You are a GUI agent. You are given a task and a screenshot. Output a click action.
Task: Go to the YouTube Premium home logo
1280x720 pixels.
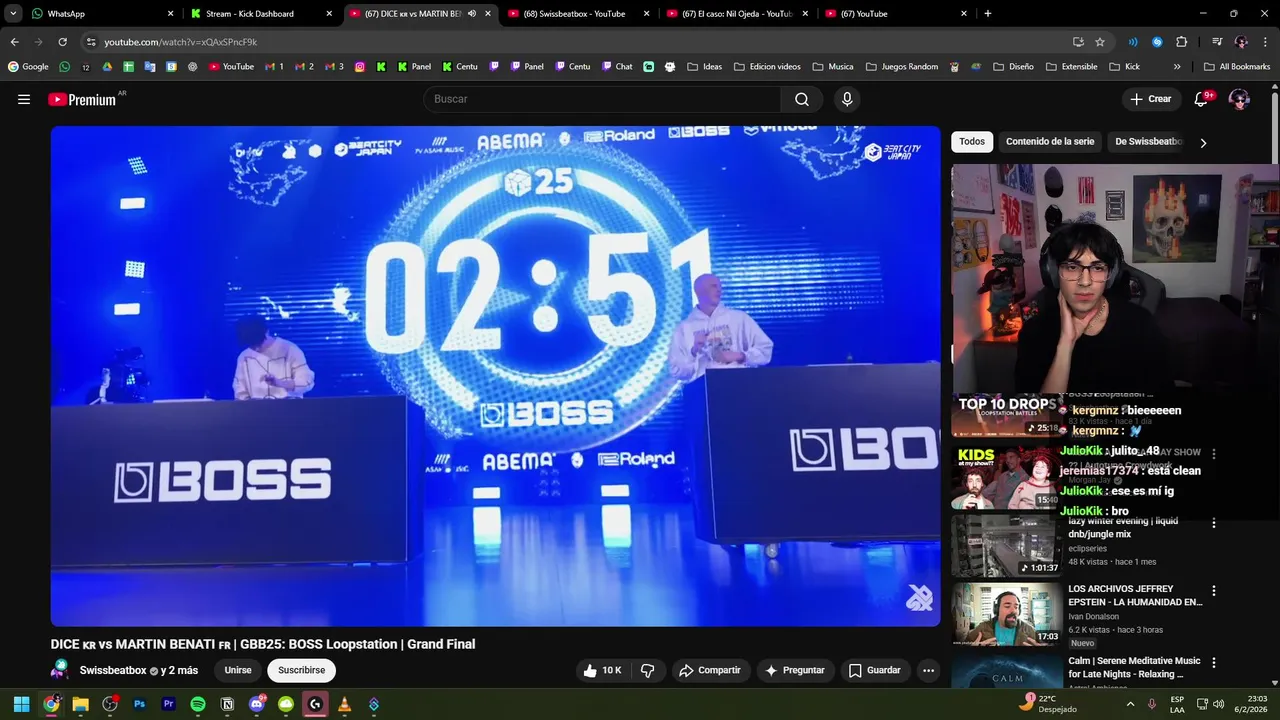pos(82,99)
